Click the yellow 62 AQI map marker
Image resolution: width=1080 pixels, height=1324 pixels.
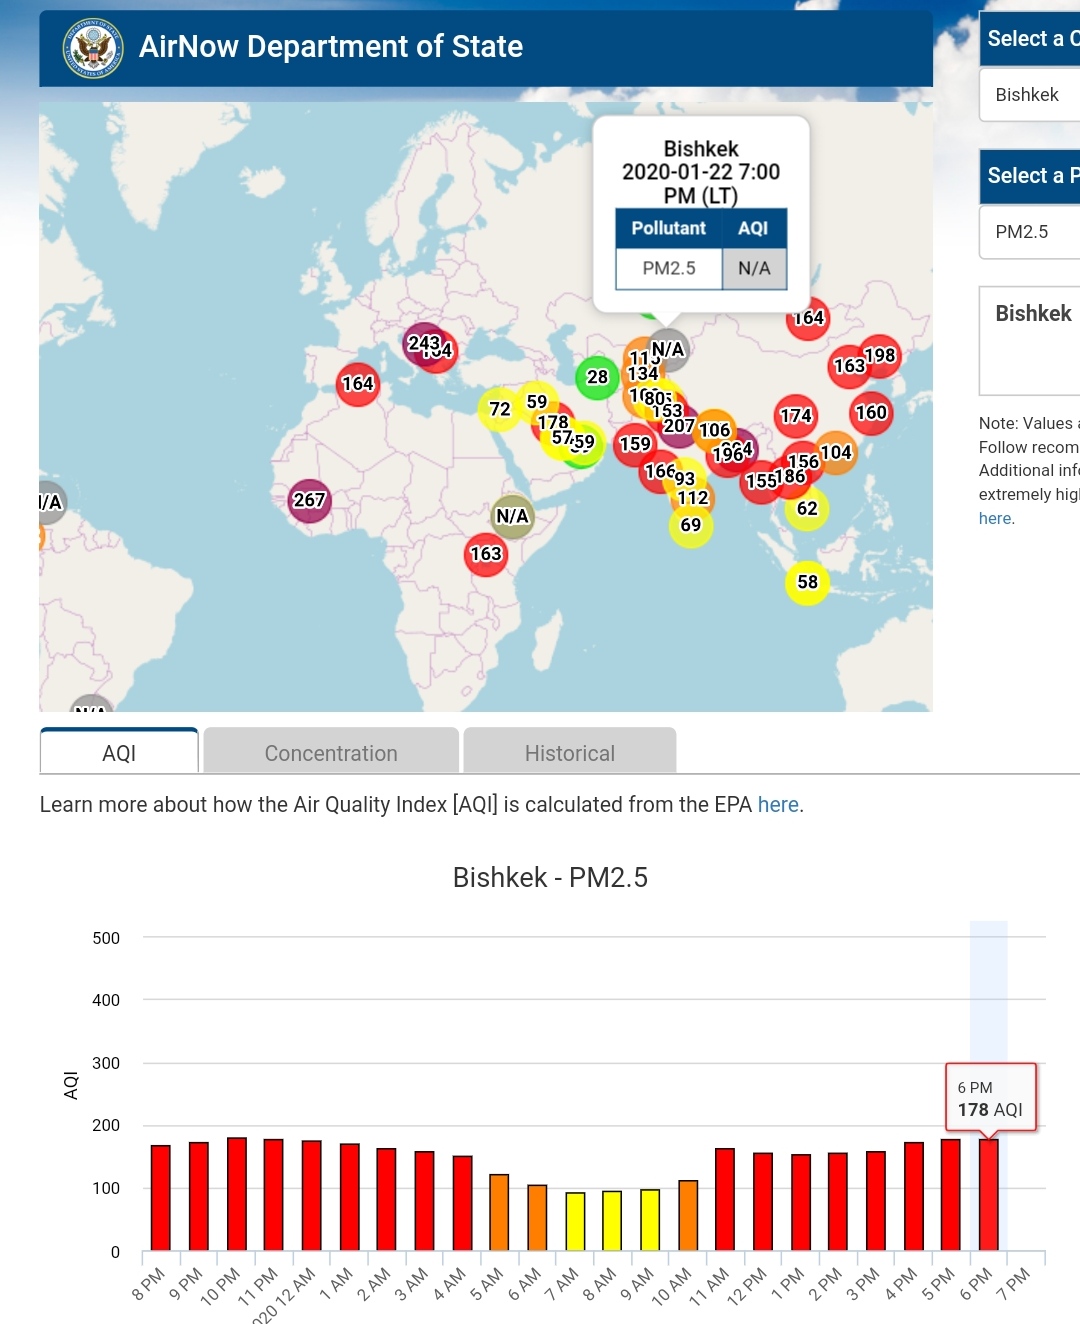tap(807, 509)
